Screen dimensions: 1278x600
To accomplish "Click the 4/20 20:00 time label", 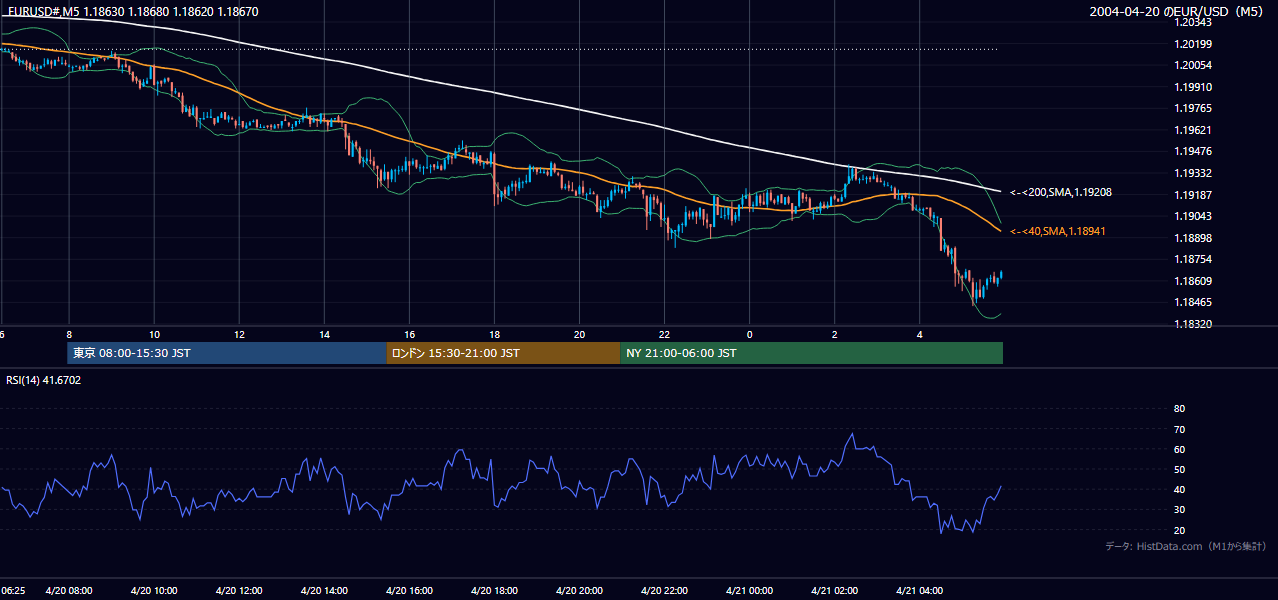I will [x=579, y=591].
